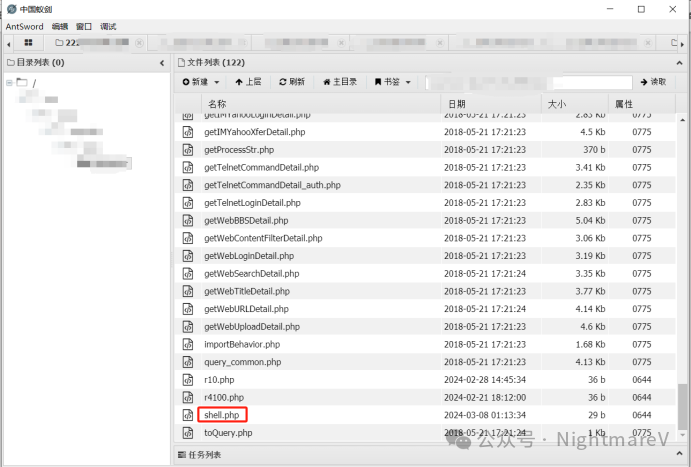Click file icon for getIMYahooXferDetail.php
This screenshot has width=691, height=467.
pos(188,132)
